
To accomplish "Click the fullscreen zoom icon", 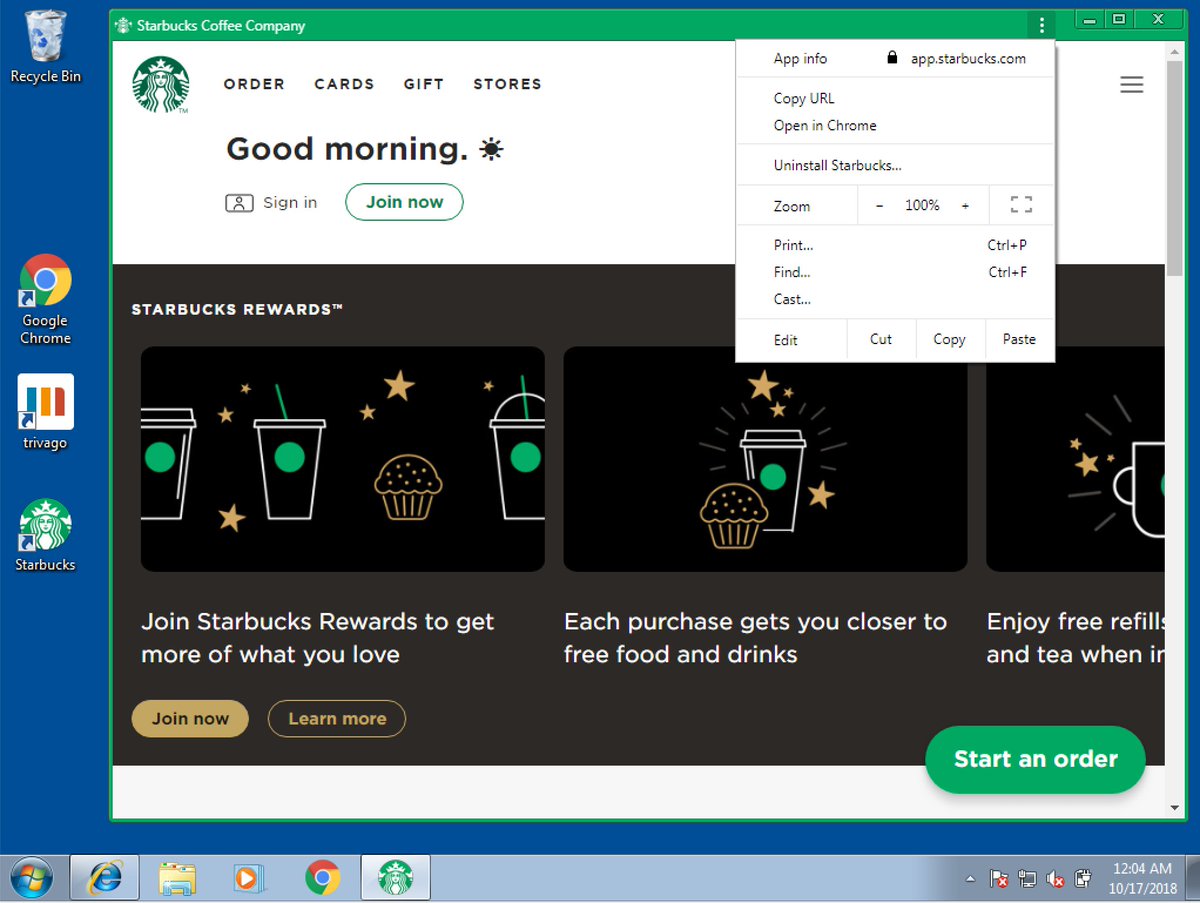I will tap(1021, 205).
